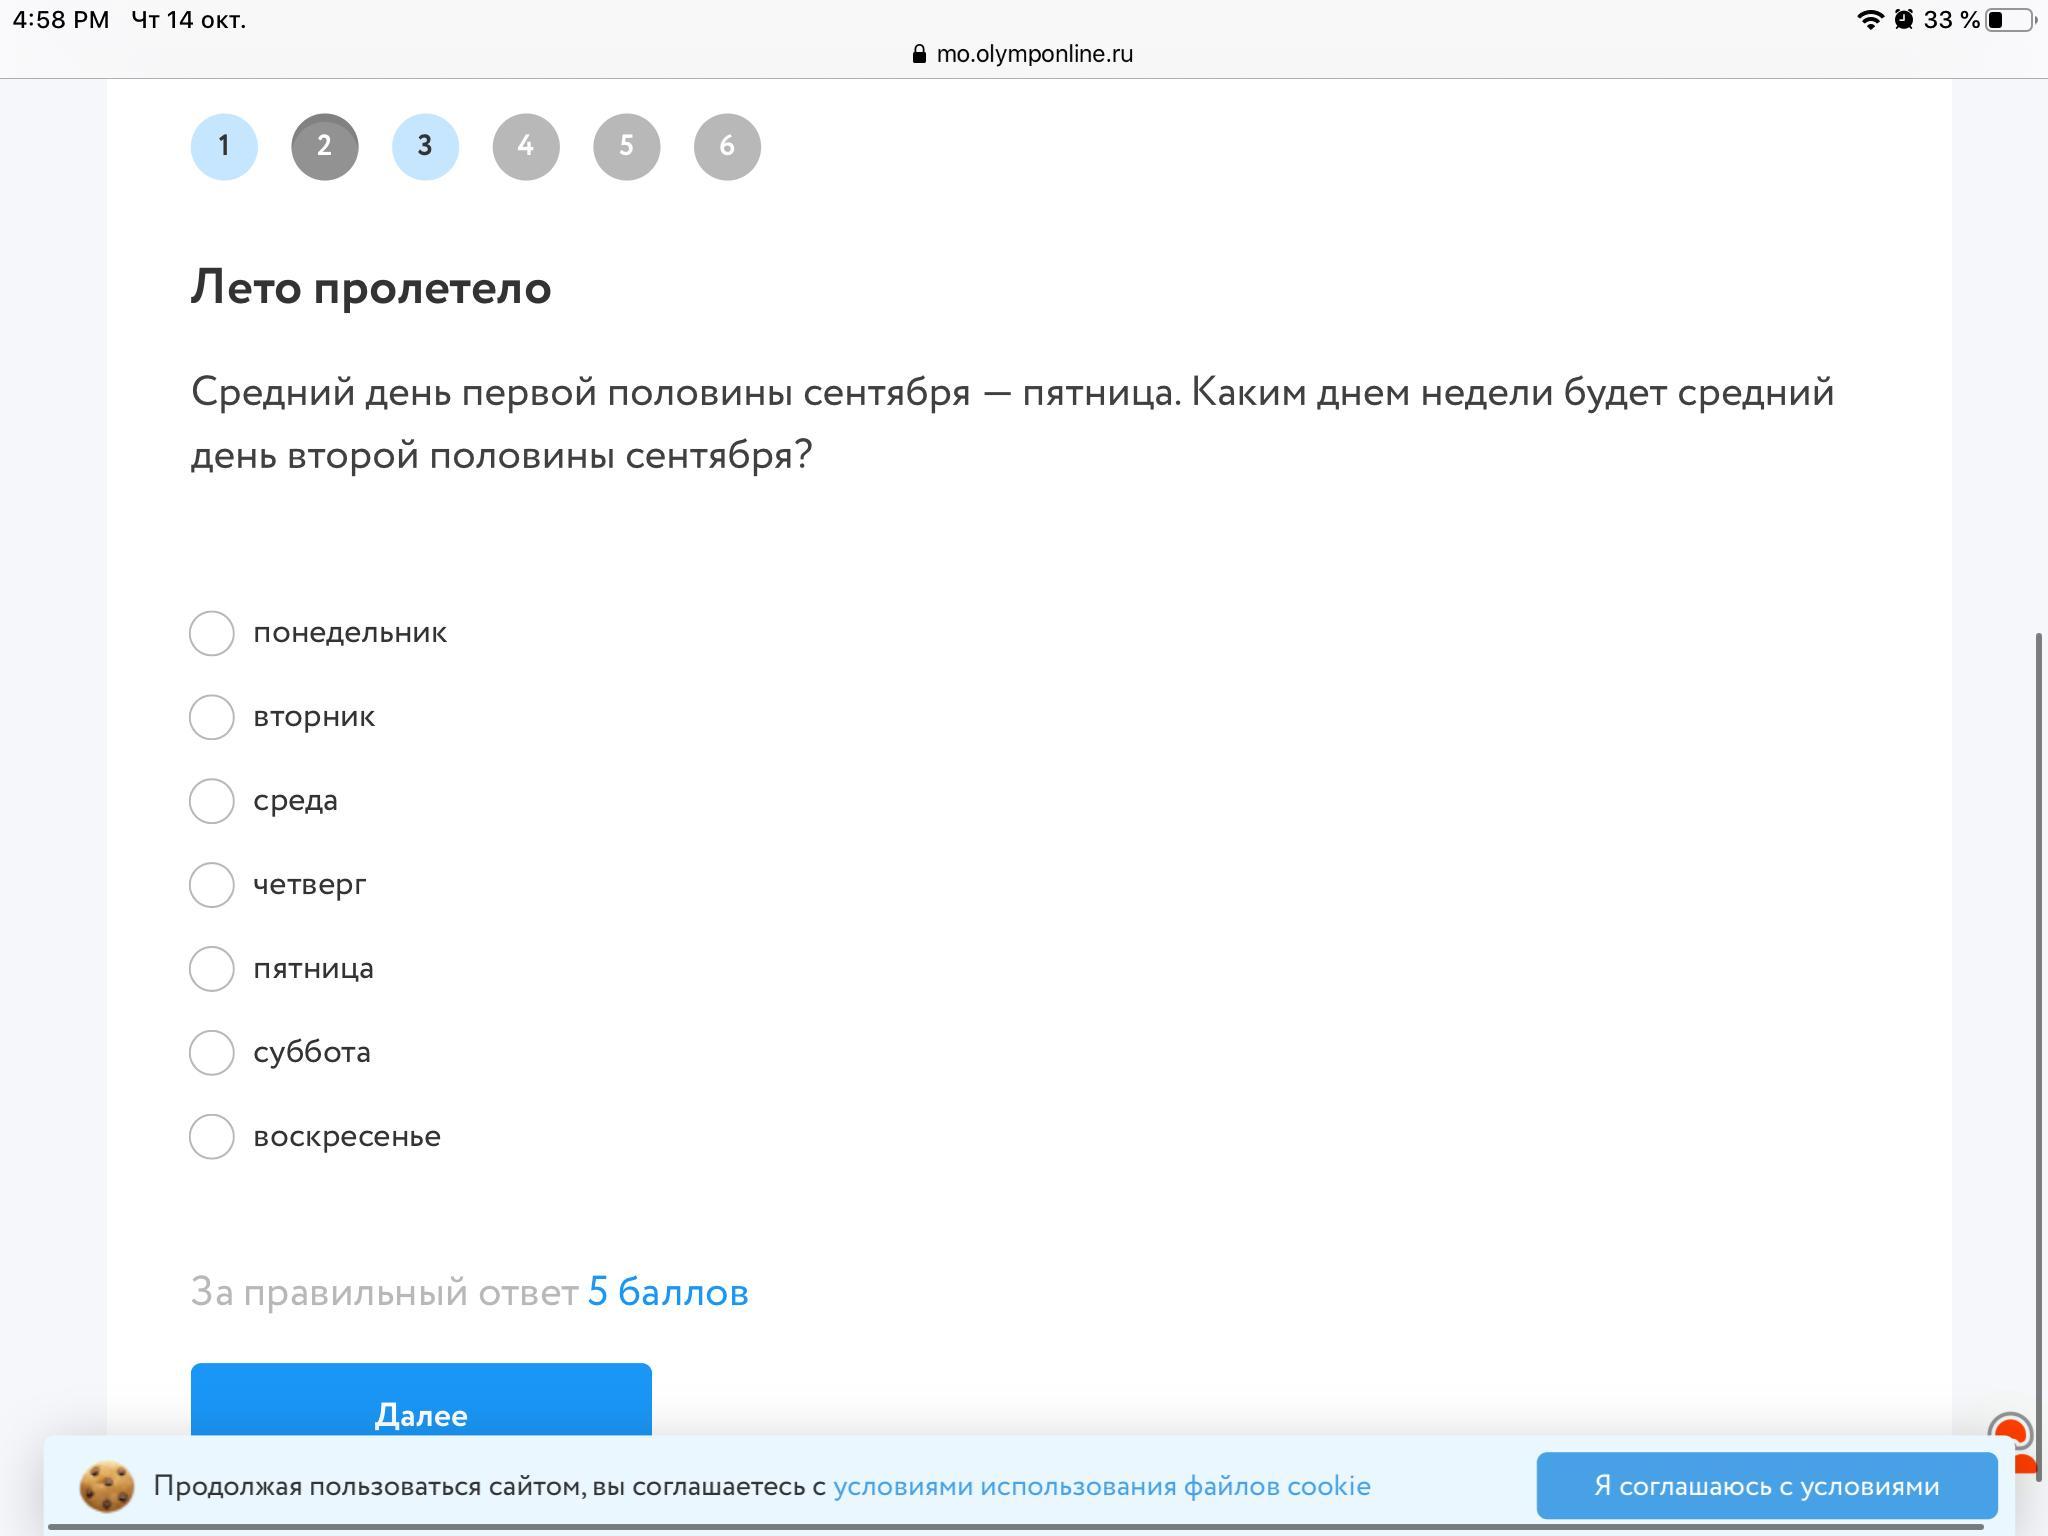Image resolution: width=2048 pixels, height=1536 pixels.
Task: Accept cookies with Я соглашаюсь с условиями
Action: click(1766, 1486)
